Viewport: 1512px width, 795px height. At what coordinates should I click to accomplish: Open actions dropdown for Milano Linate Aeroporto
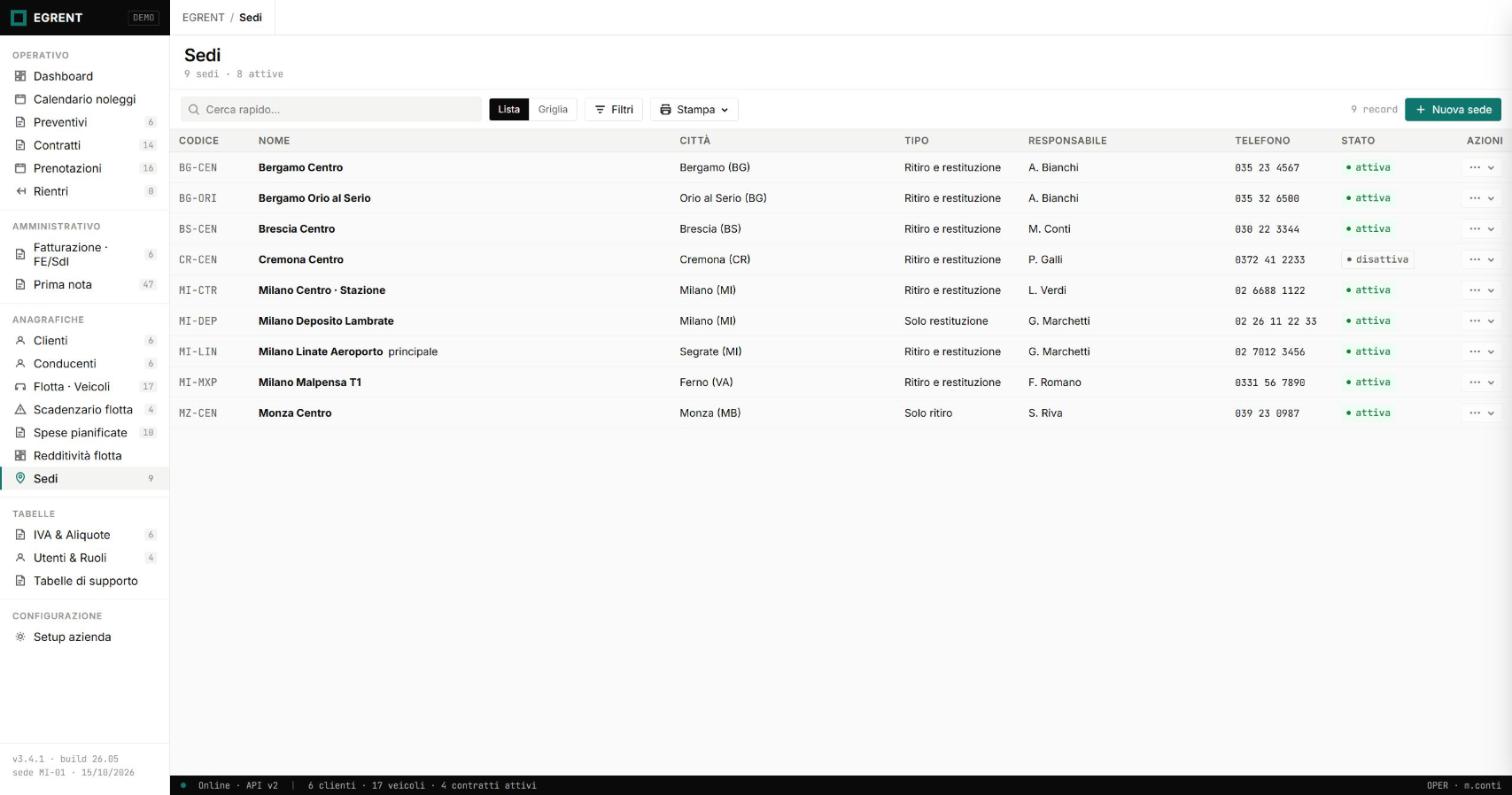click(x=1481, y=352)
